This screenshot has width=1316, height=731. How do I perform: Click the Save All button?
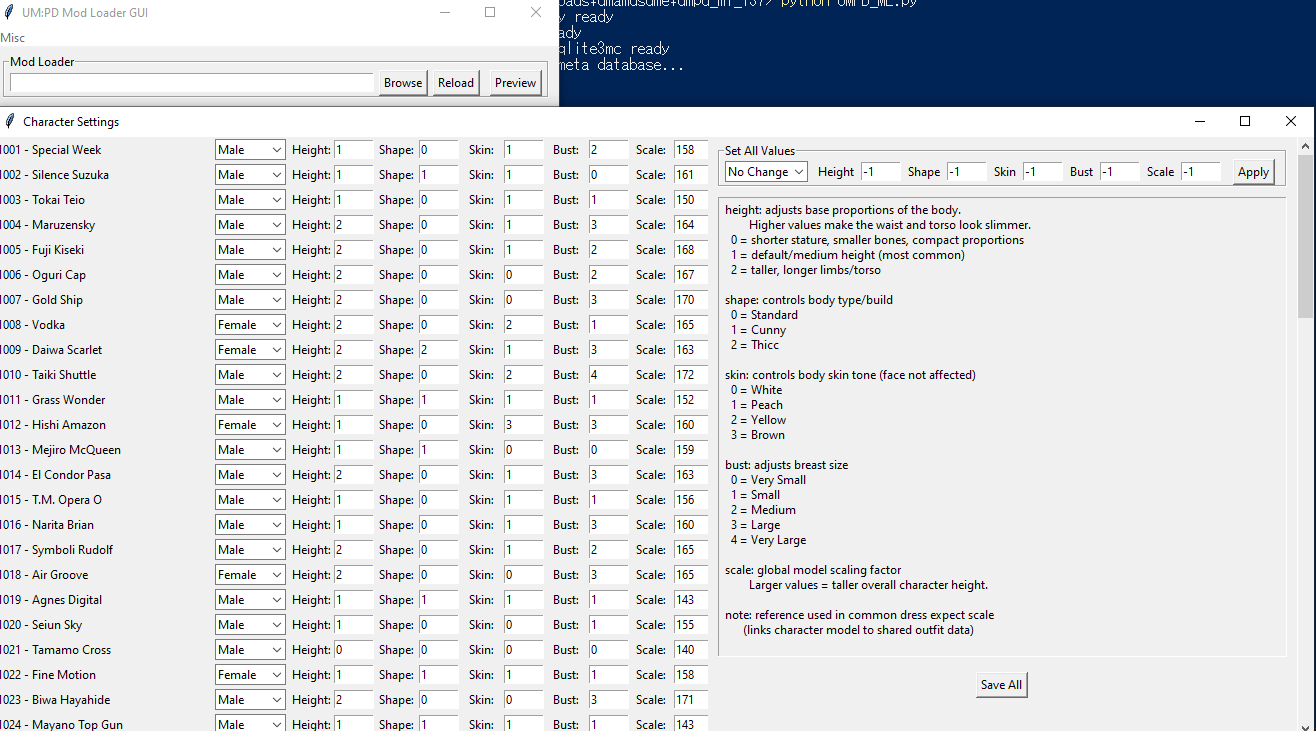[1001, 685]
